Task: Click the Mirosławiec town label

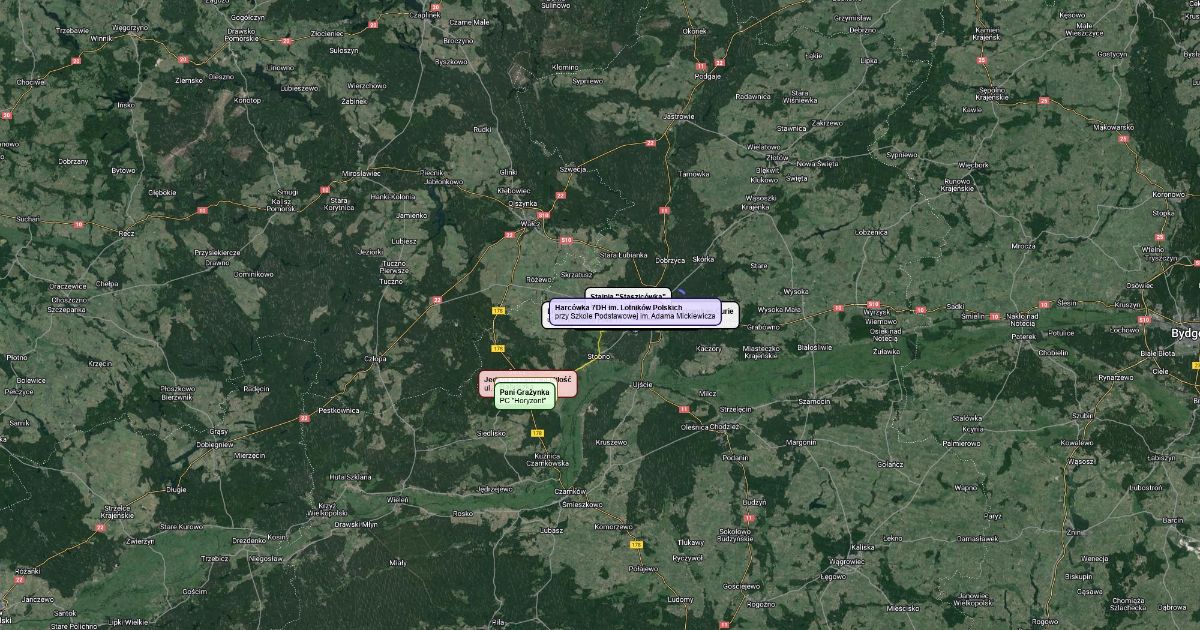Action: [x=361, y=172]
